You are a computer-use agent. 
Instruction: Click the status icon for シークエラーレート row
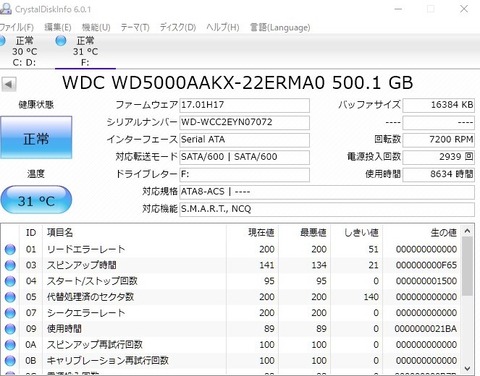click(x=10, y=313)
